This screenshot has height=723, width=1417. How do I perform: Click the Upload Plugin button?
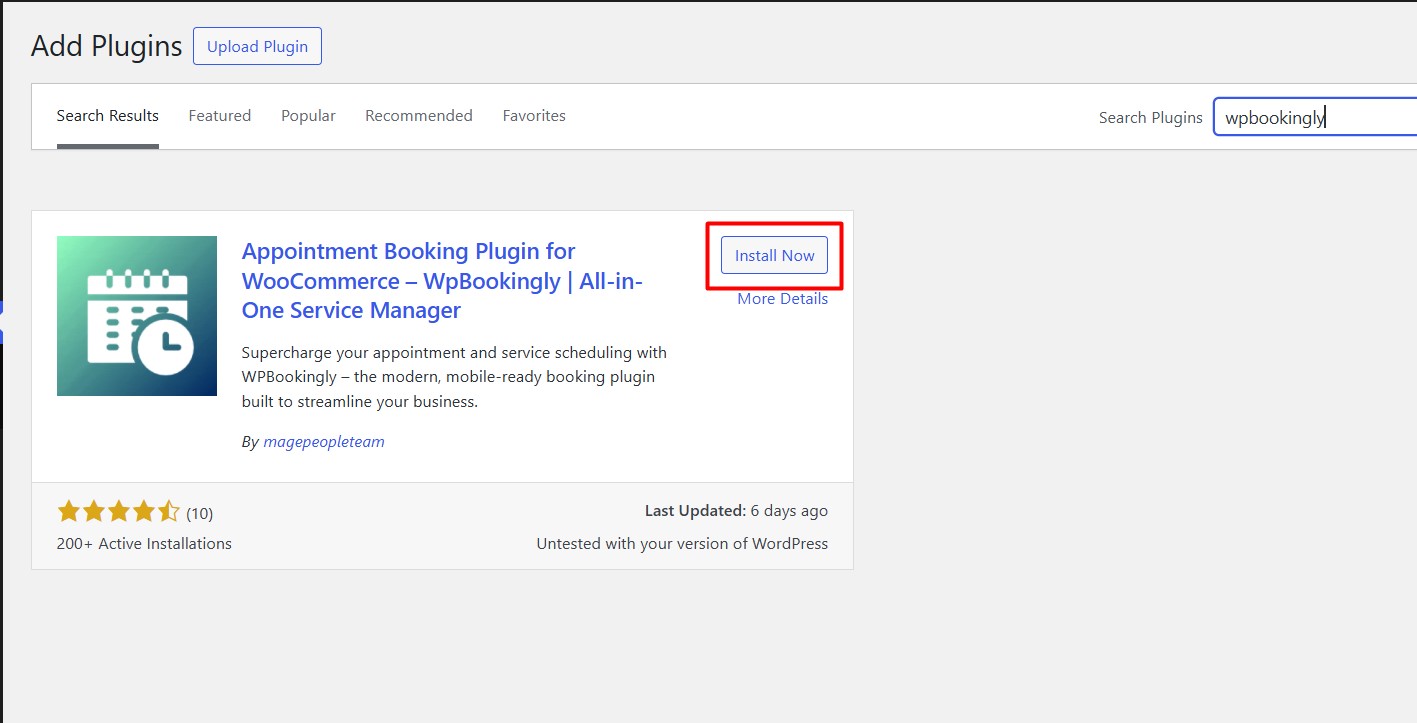click(x=257, y=47)
